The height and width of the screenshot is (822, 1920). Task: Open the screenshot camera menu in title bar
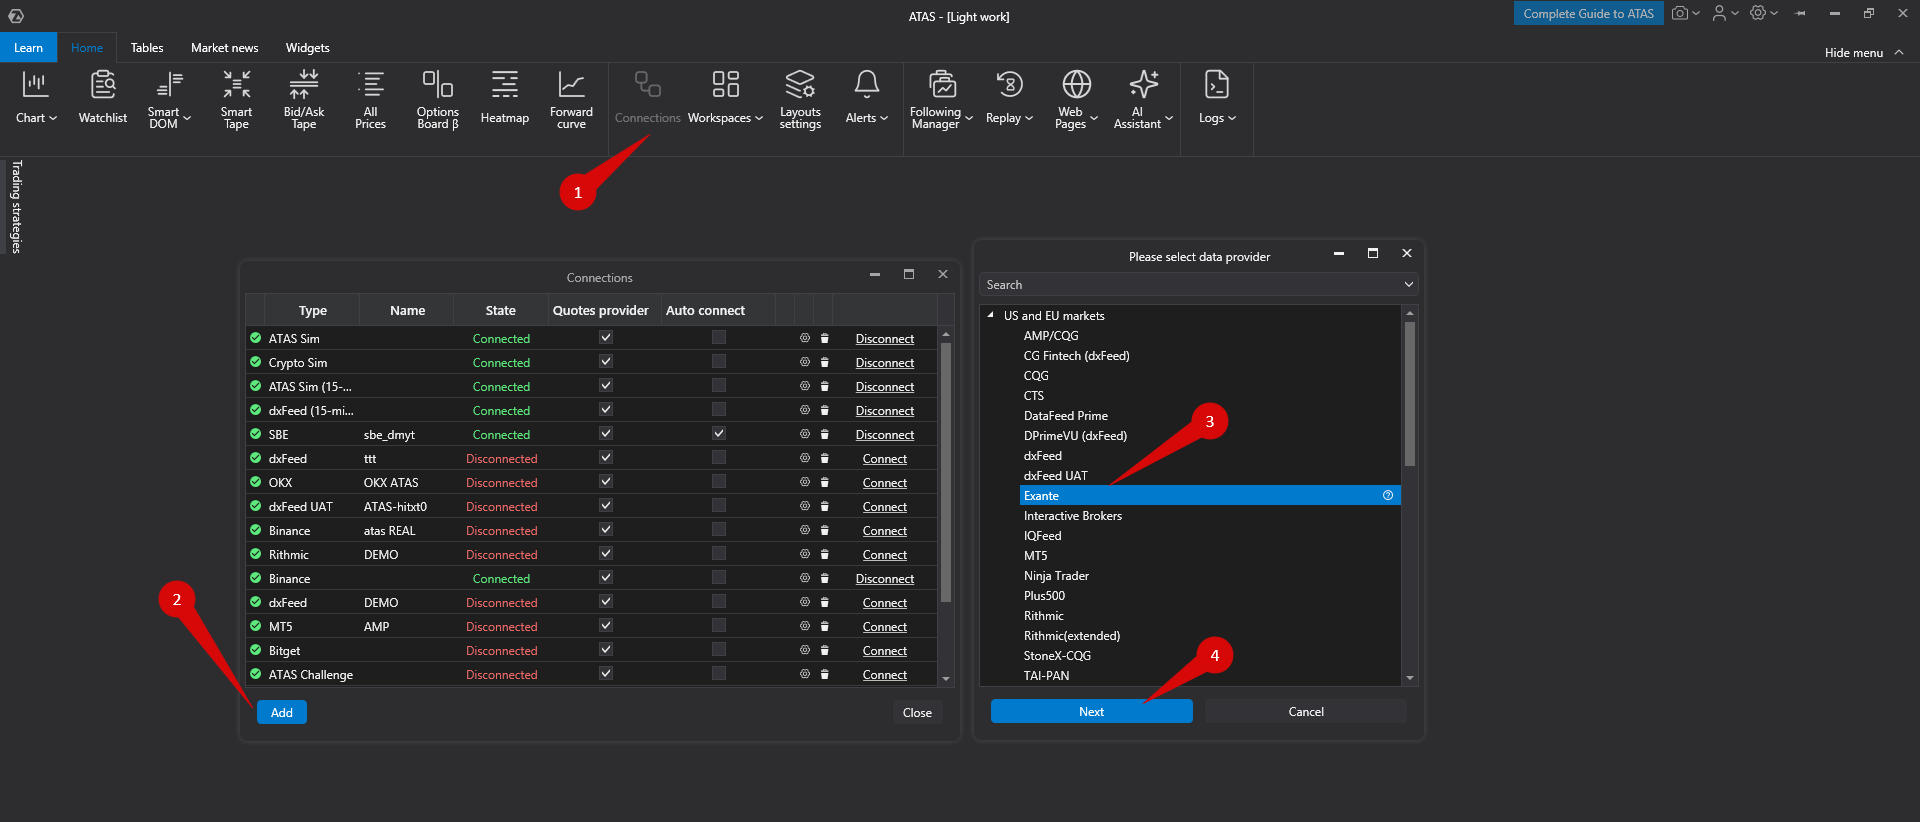1685,13
